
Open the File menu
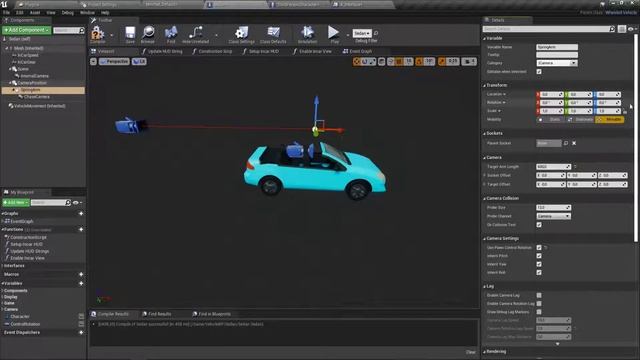7,13
